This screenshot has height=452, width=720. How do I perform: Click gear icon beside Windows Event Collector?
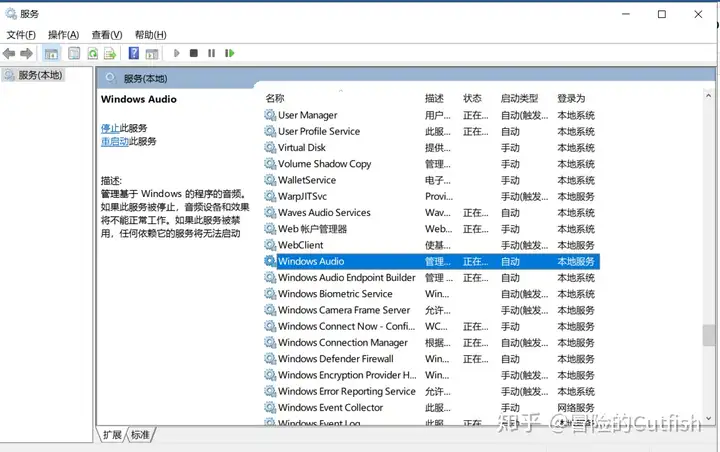pyautogui.click(x=270, y=407)
